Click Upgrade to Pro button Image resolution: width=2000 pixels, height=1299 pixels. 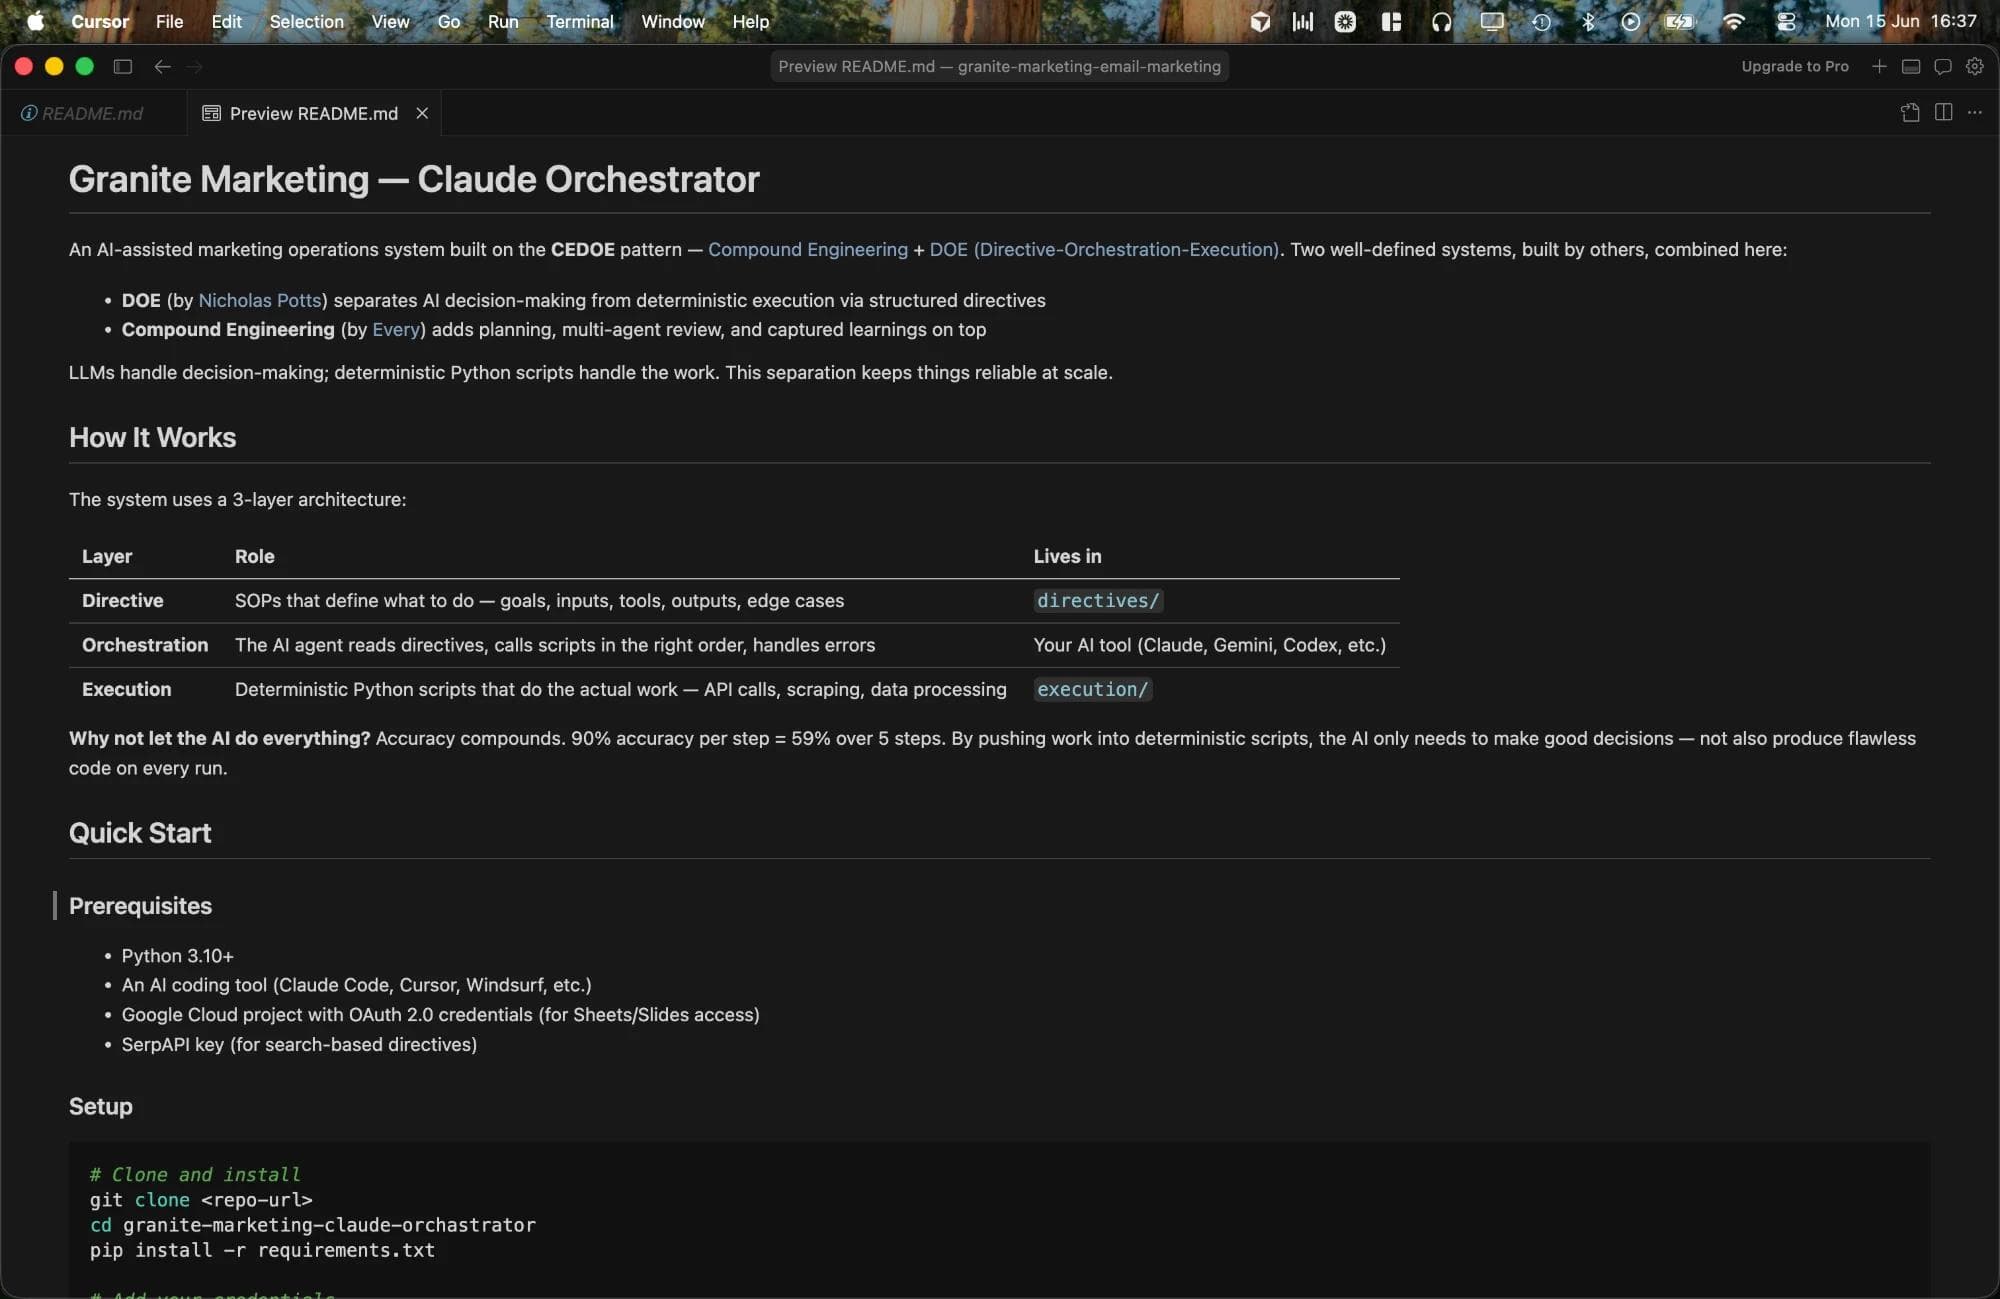[x=1795, y=66]
